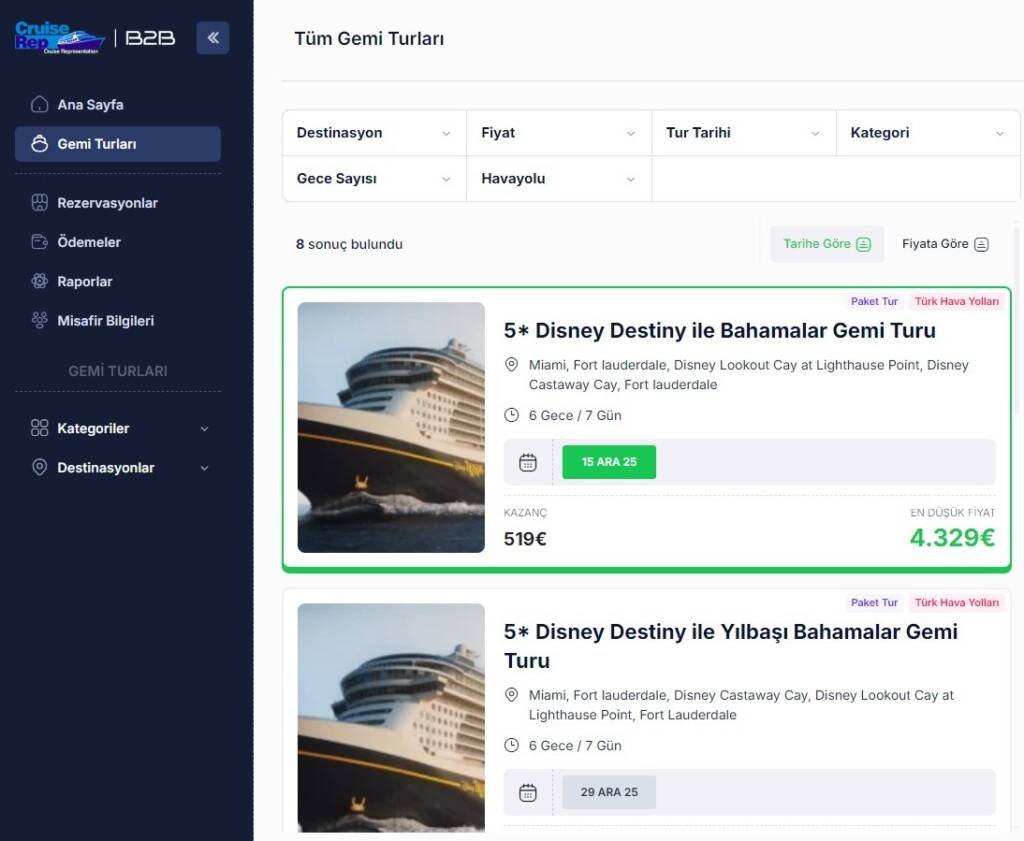Image resolution: width=1024 pixels, height=841 pixels.
Task: Open Havayolu filter dropdown
Action: pos(559,179)
